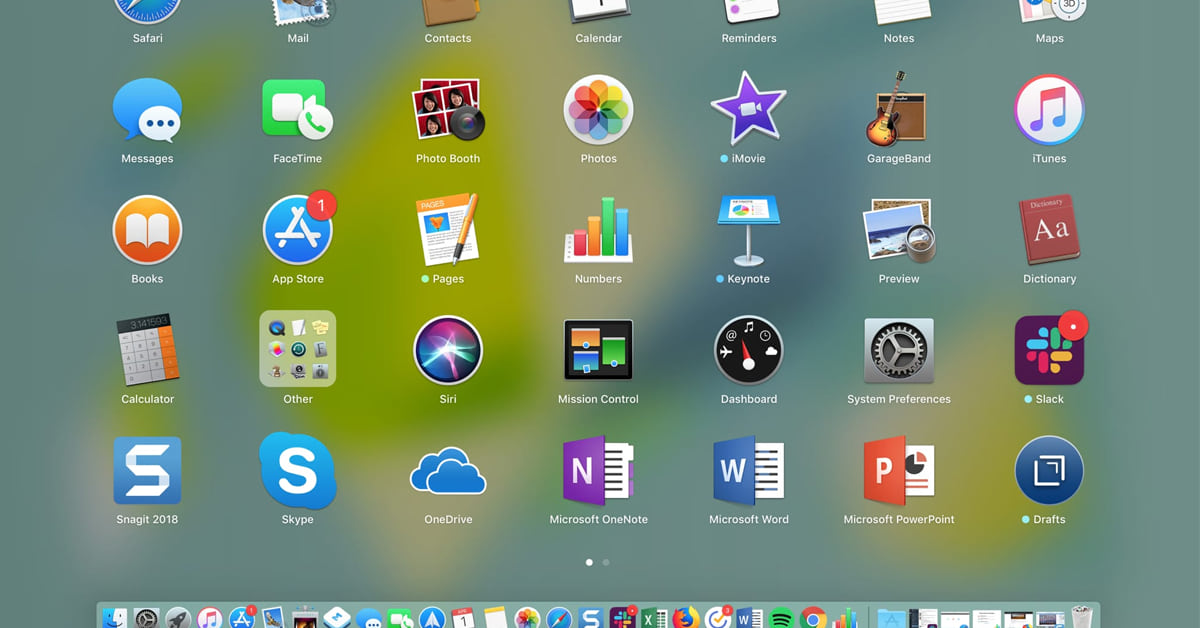This screenshot has height=628, width=1200.
Task: Open the Books app
Action: [x=147, y=230]
